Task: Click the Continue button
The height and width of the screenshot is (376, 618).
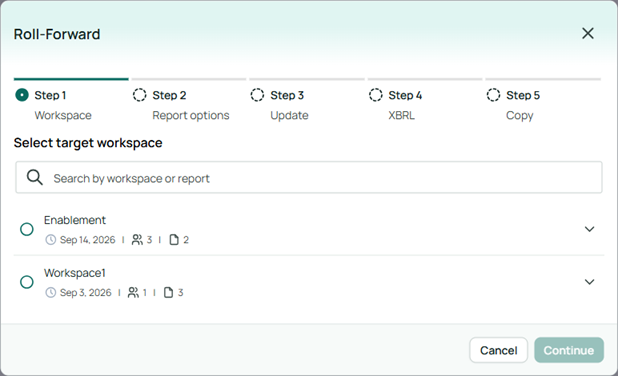Action: (569, 350)
